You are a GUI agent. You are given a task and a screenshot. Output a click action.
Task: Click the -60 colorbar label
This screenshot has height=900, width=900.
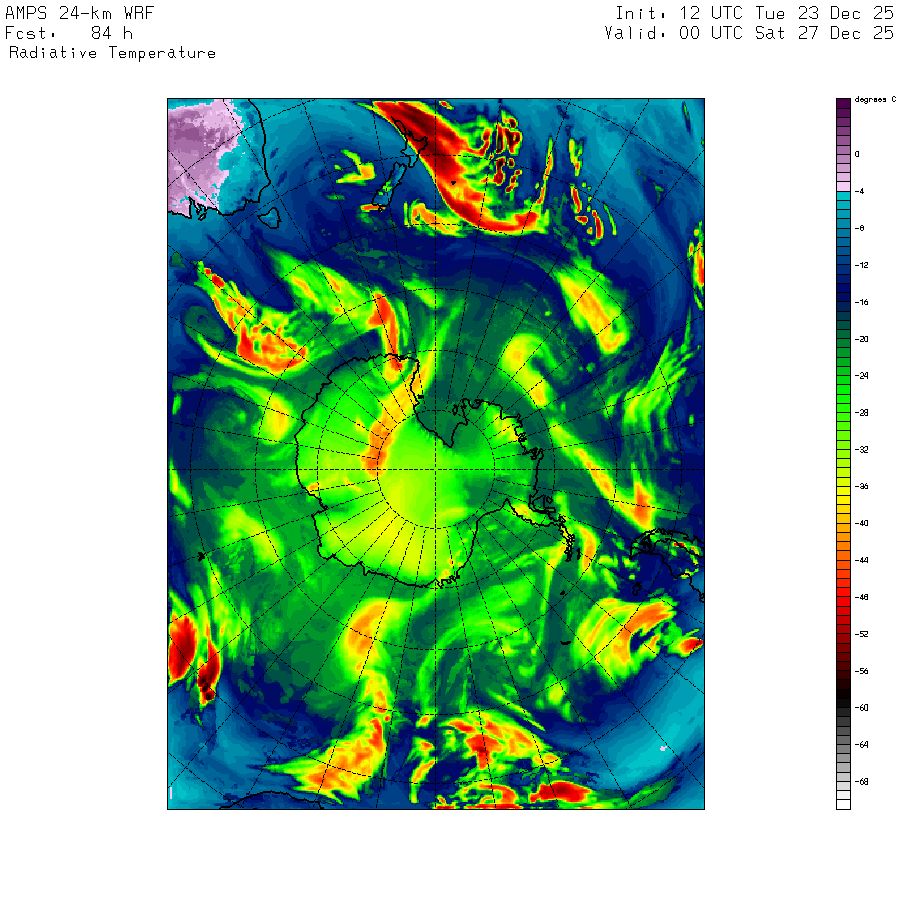coord(861,708)
